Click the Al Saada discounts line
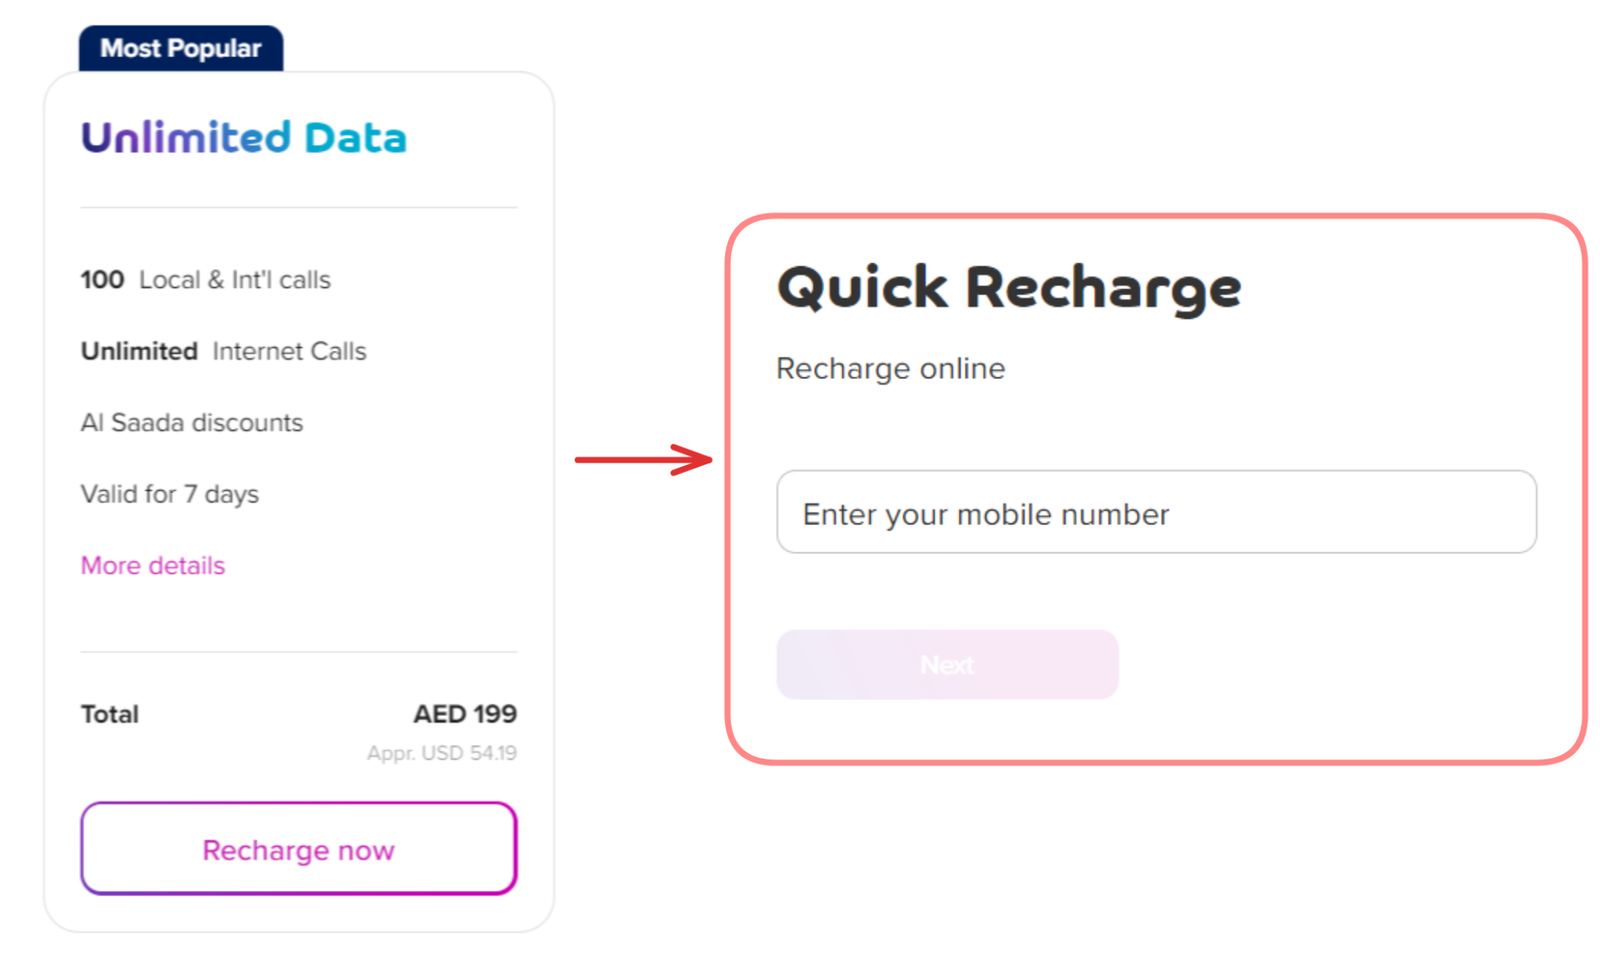1600x958 pixels. tap(191, 422)
